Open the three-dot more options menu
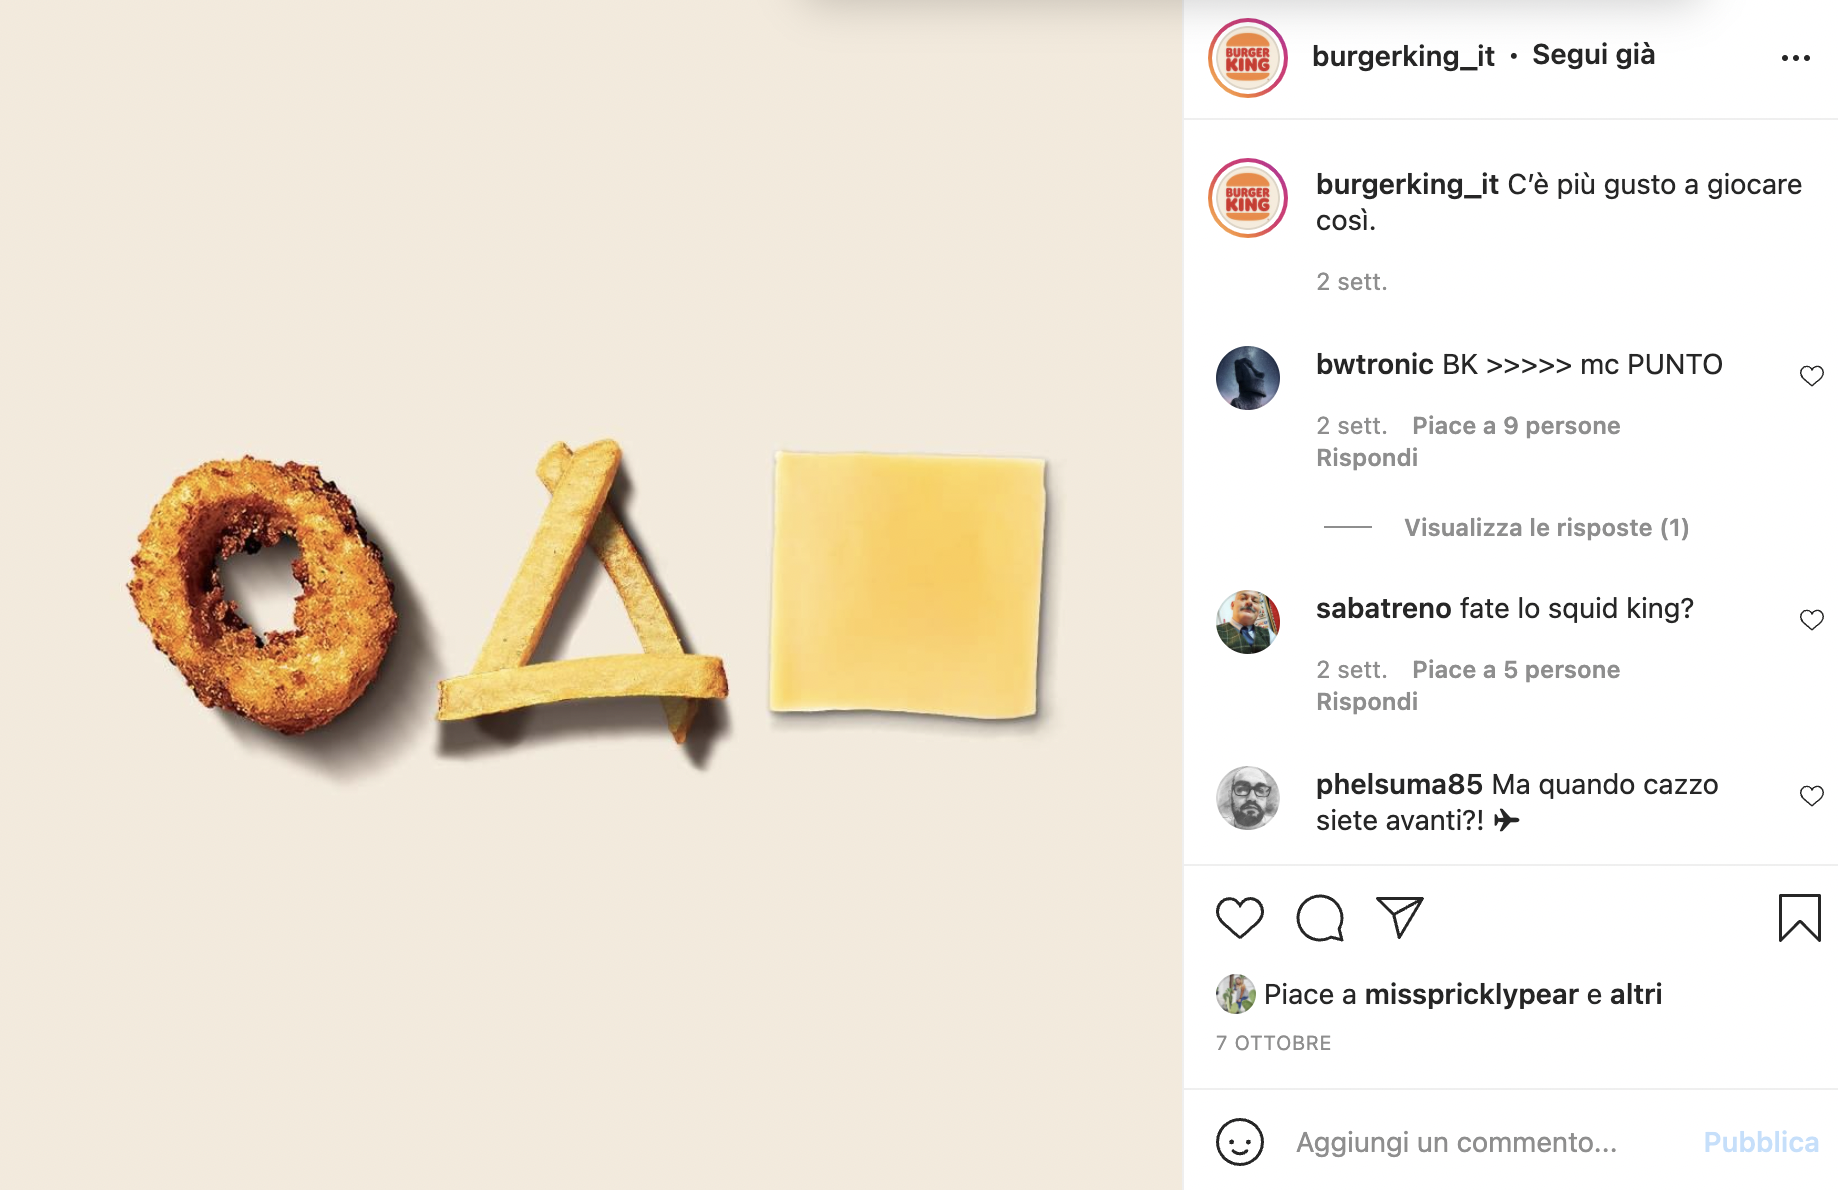This screenshot has height=1190, width=1838. point(1796,58)
